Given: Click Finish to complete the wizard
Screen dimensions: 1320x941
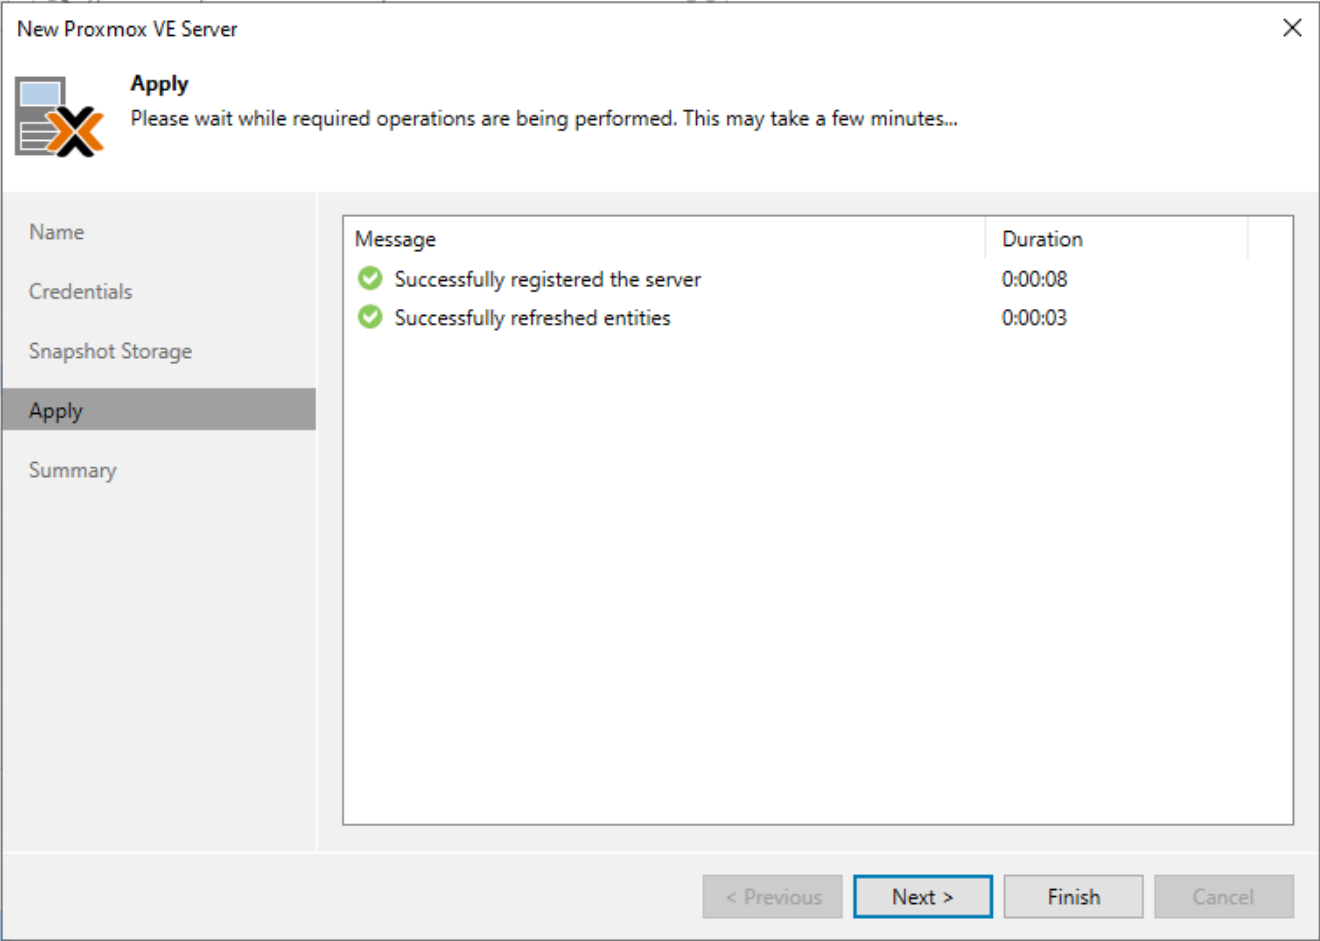Looking at the screenshot, I should click(x=1072, y=896).
